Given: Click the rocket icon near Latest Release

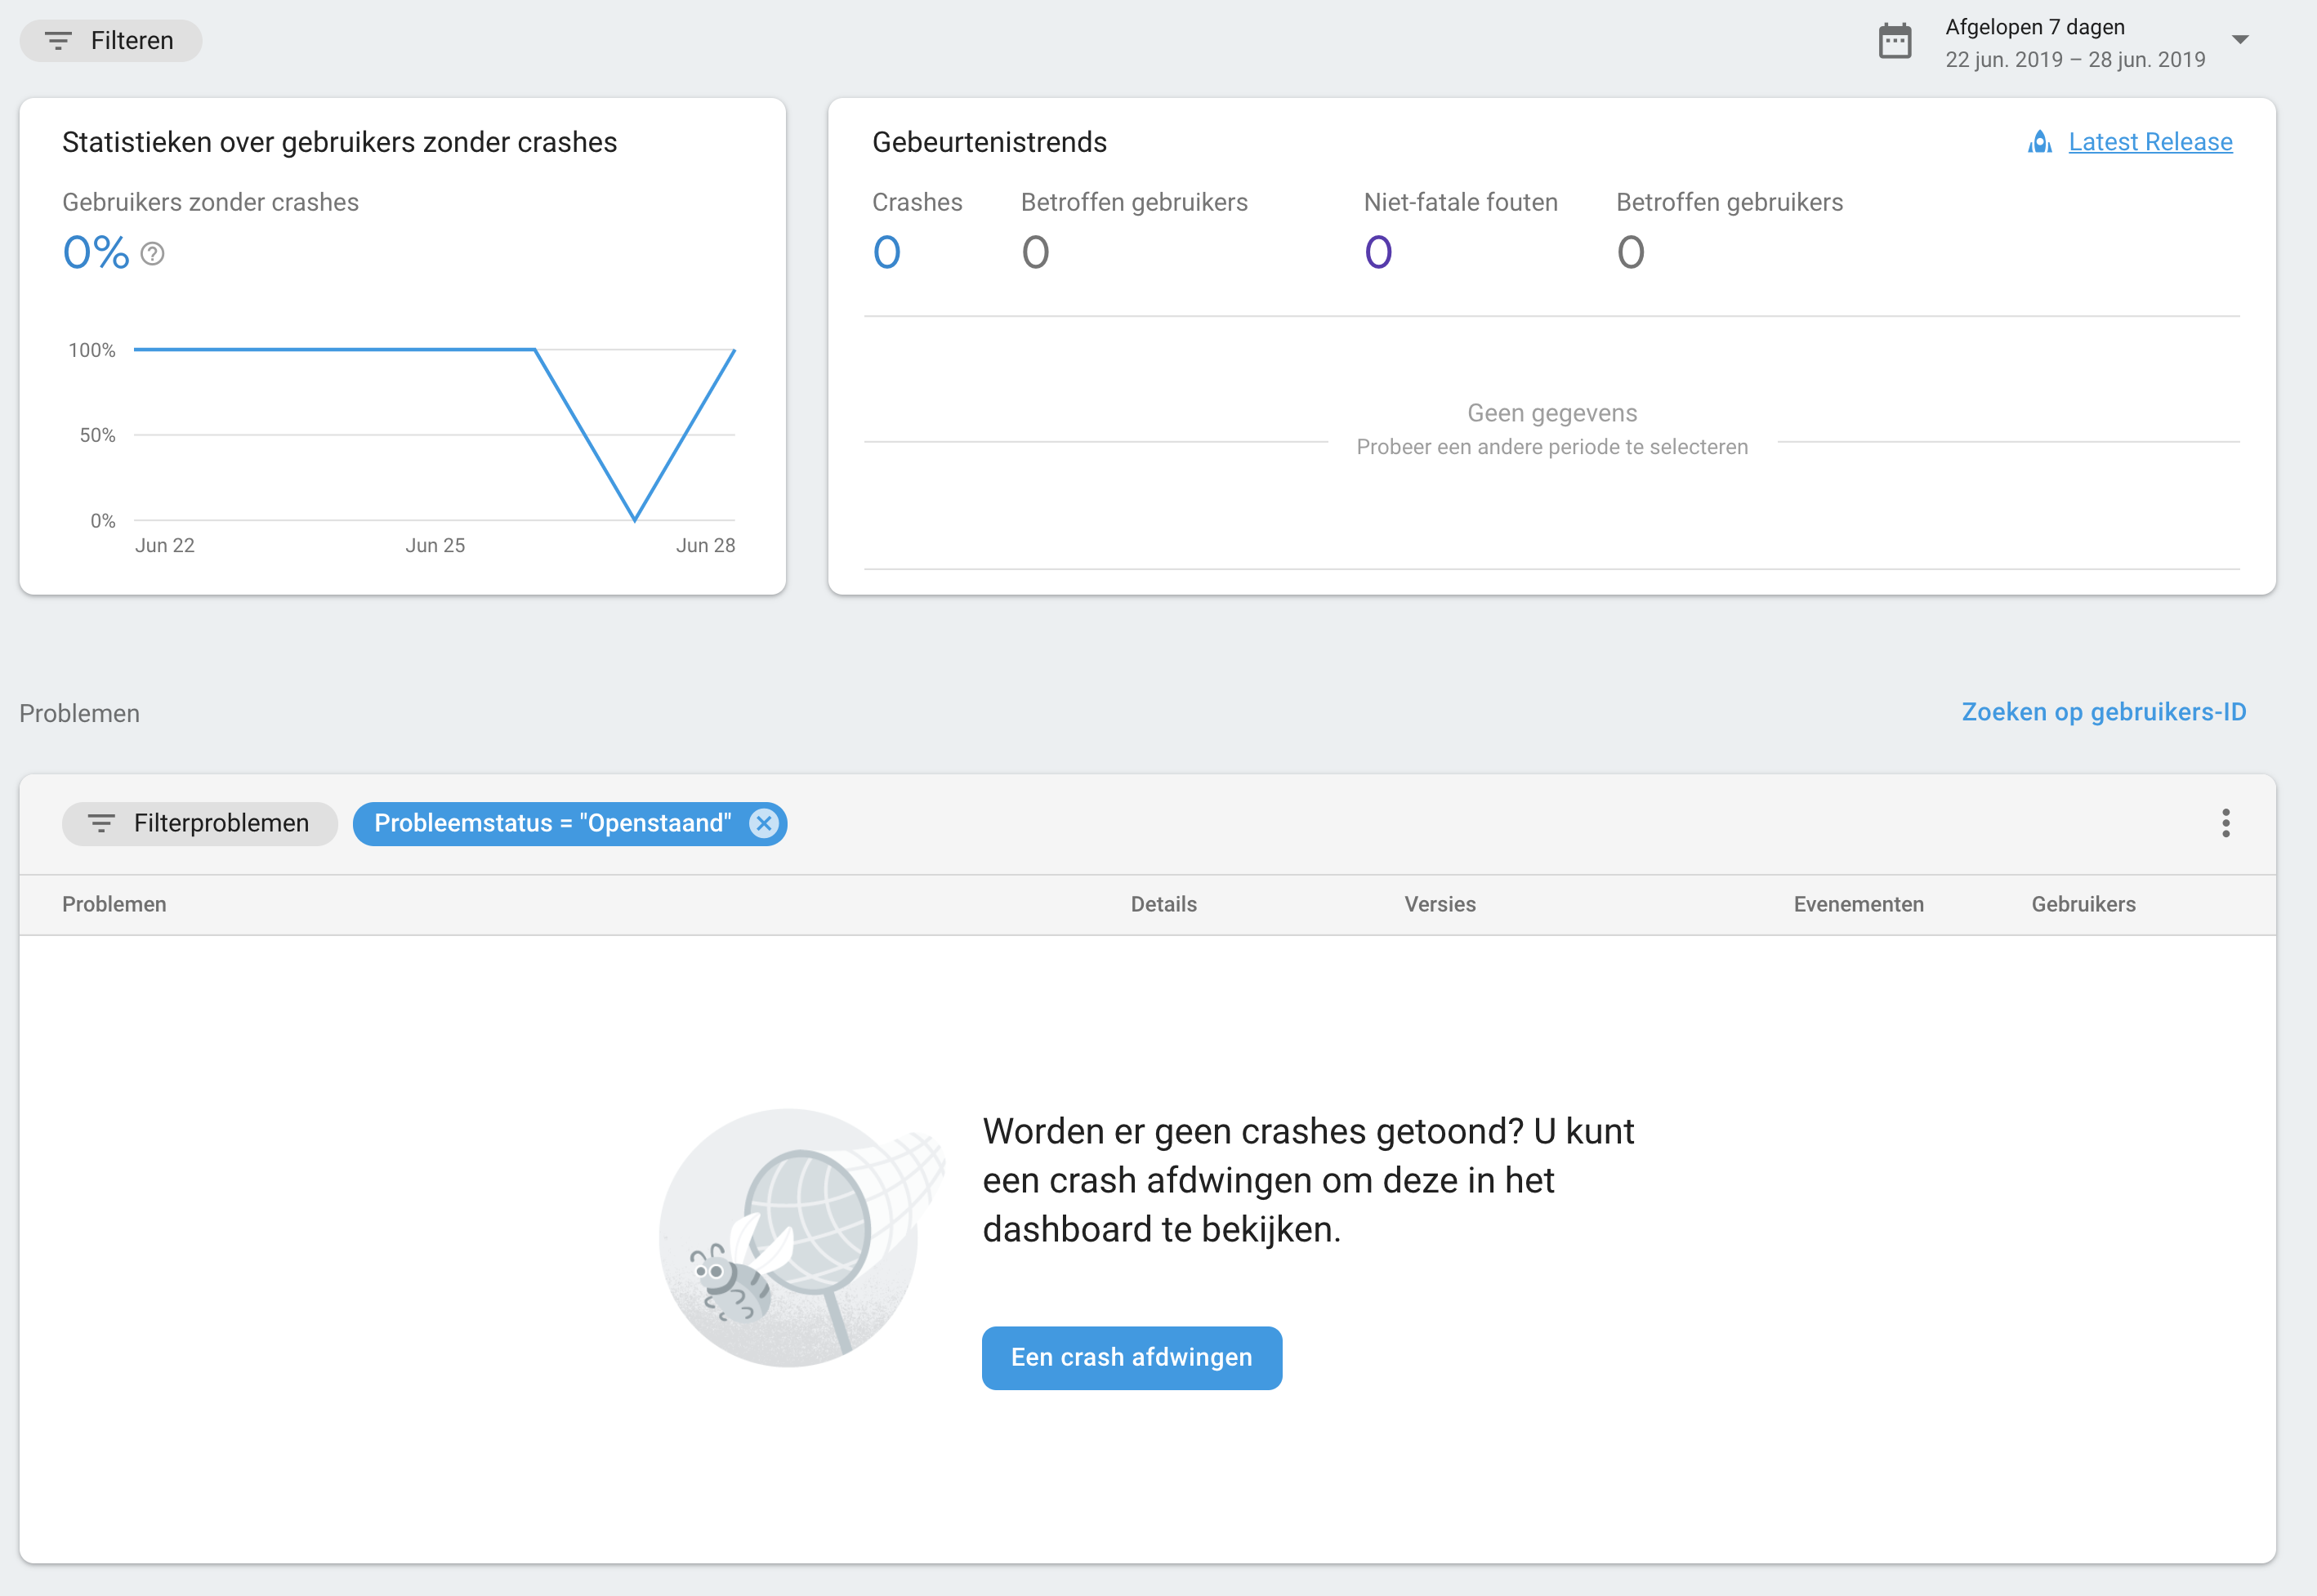Looking at the screenshot, I should 2040,142.
